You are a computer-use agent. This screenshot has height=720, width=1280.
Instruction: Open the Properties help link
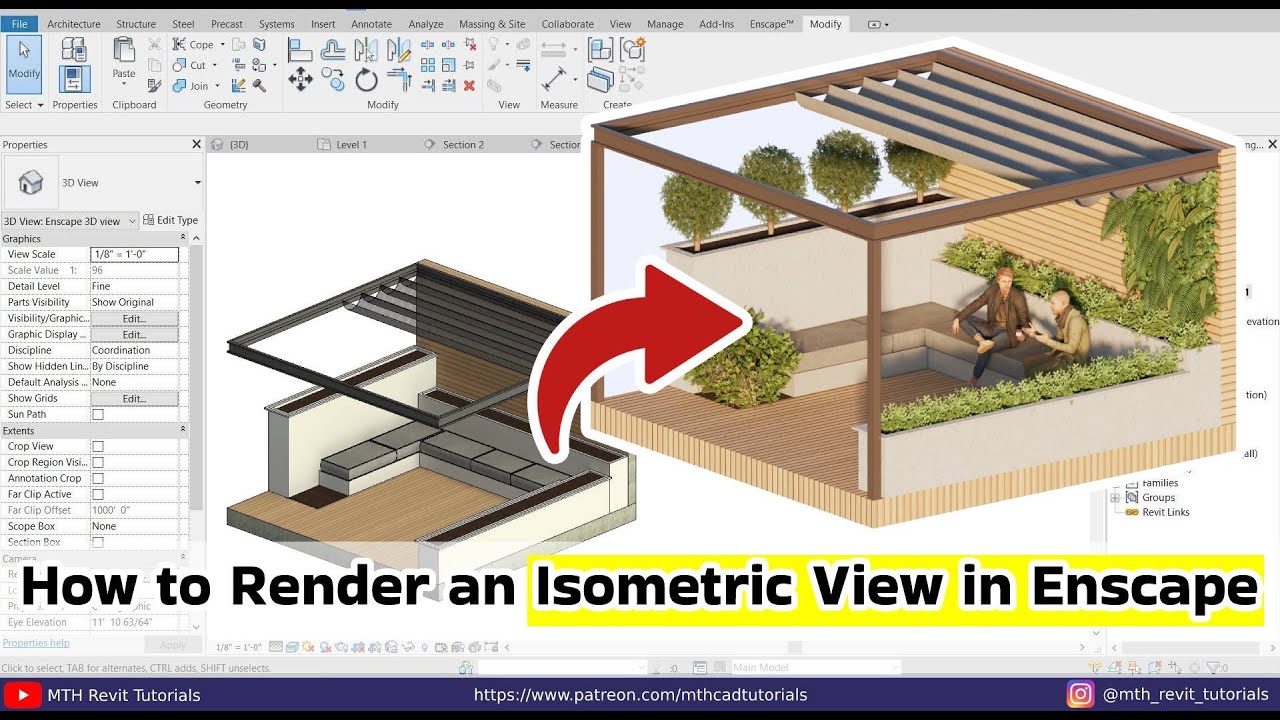click(36, 643)
